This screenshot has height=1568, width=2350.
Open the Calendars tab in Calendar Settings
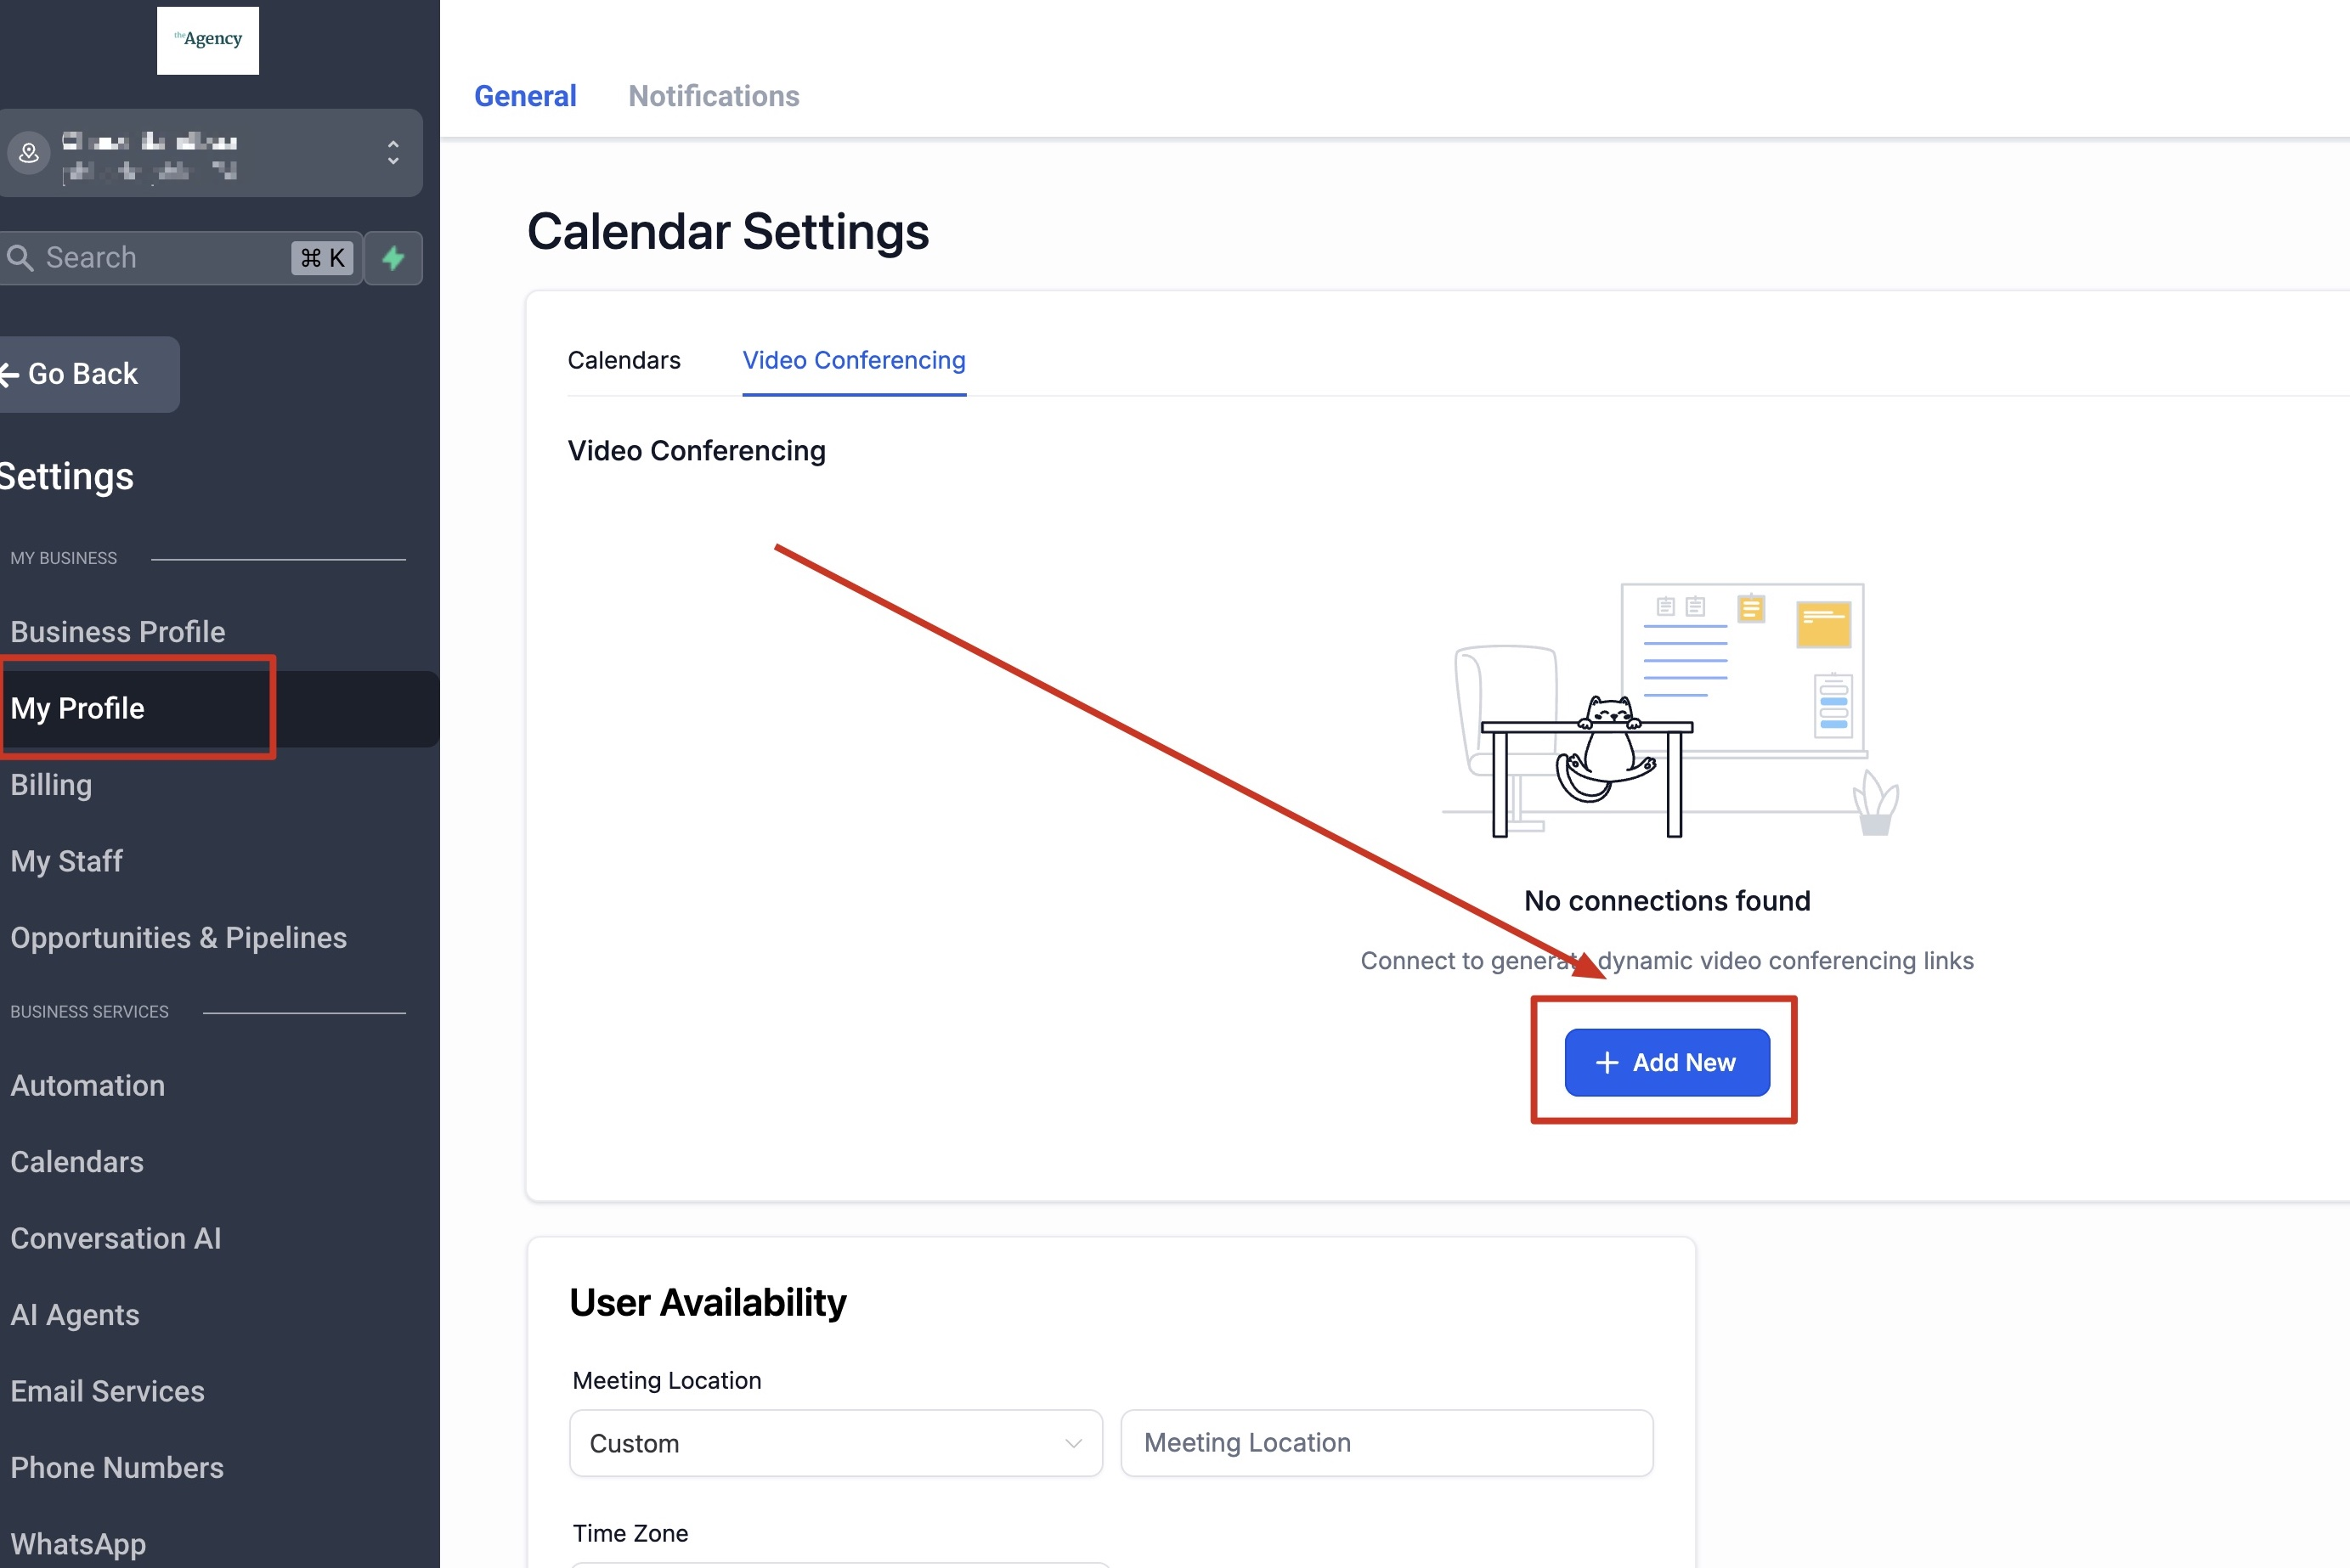point(624,360)
